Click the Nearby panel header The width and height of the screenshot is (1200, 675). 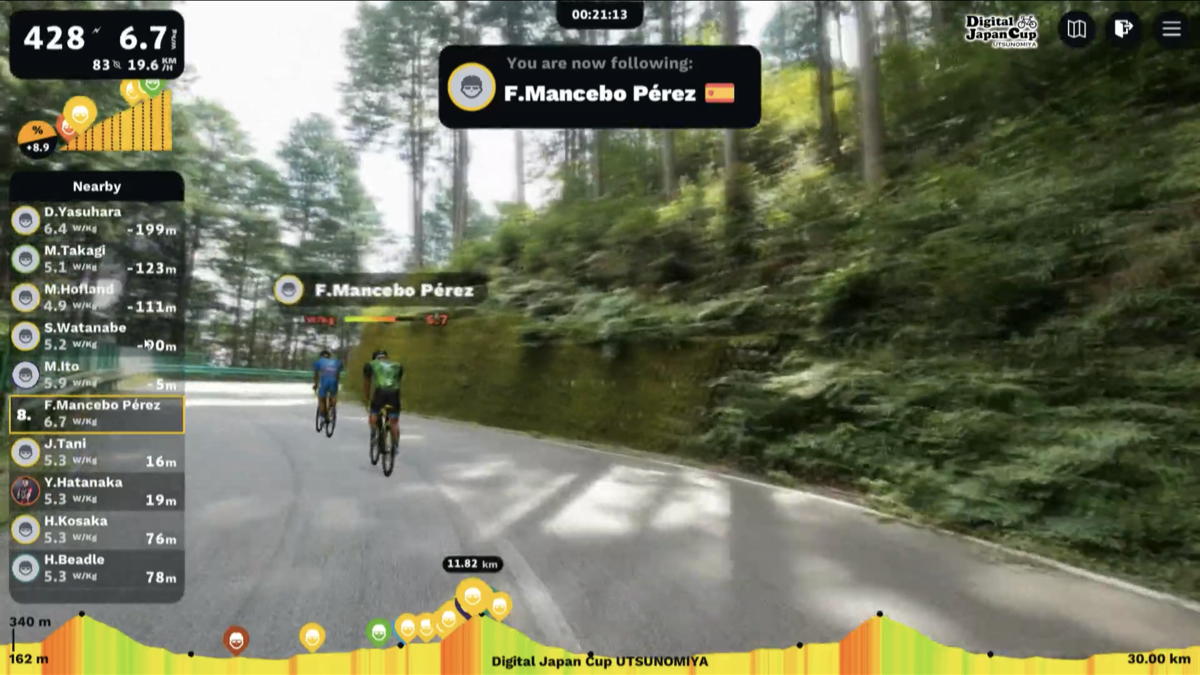pos(97,186)
